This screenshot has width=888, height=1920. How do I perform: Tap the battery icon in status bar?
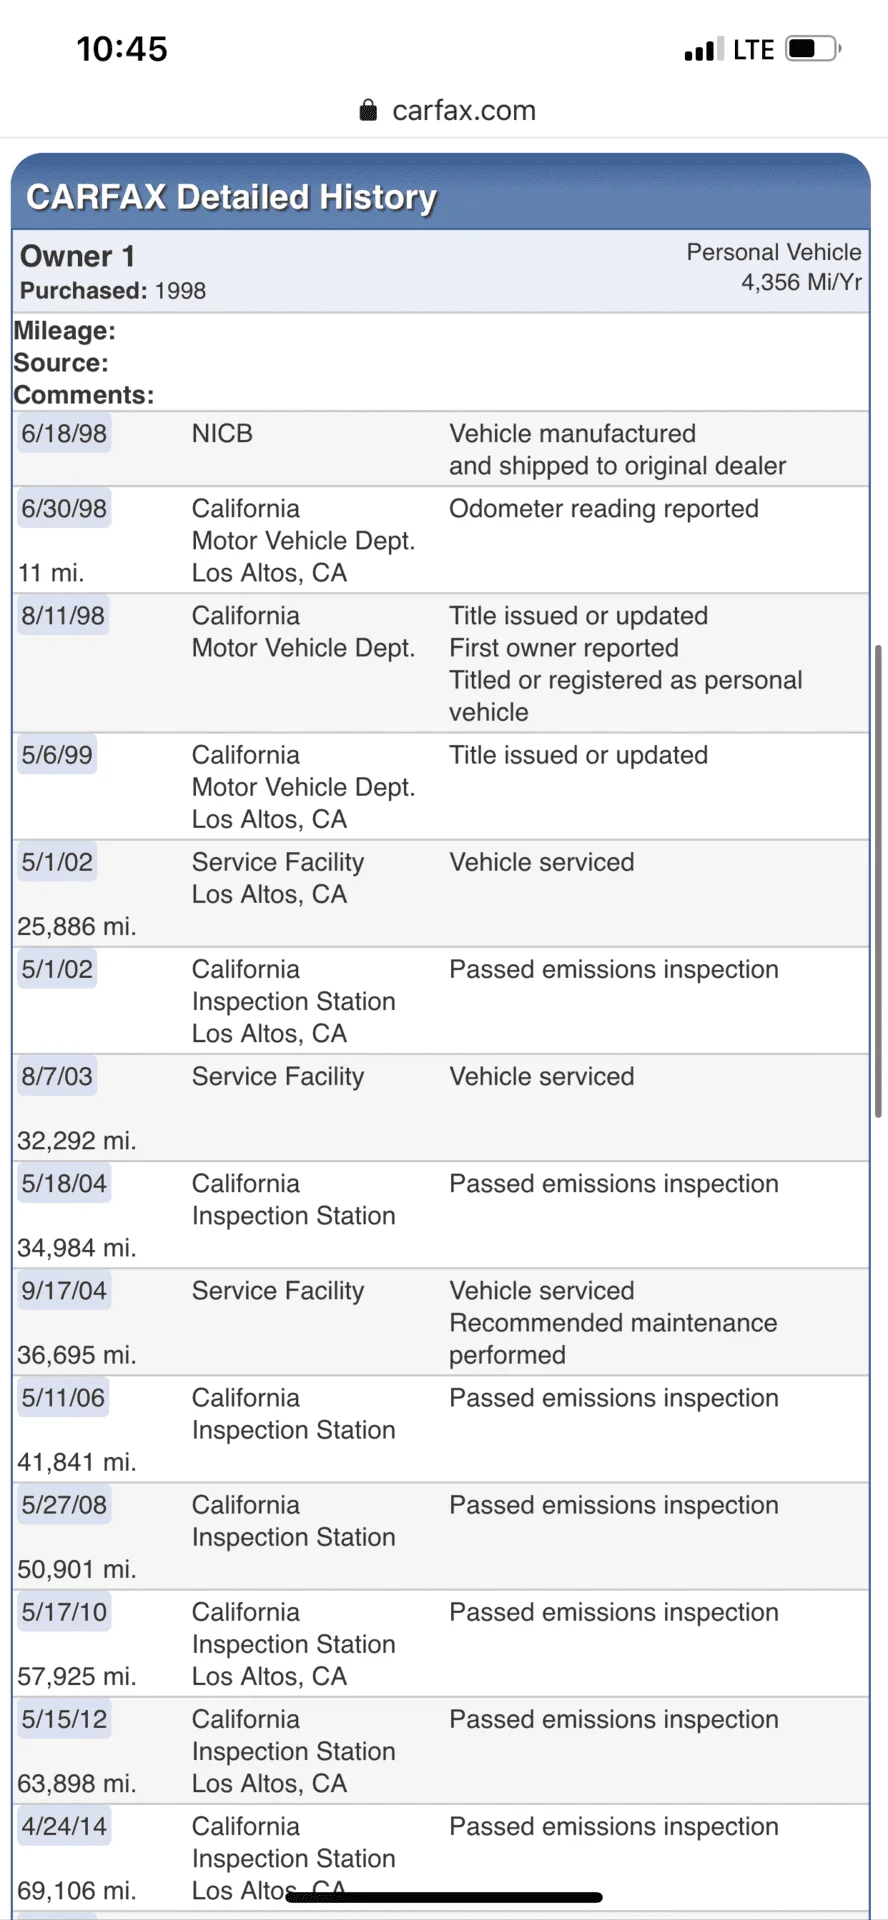tap(813, 49)
